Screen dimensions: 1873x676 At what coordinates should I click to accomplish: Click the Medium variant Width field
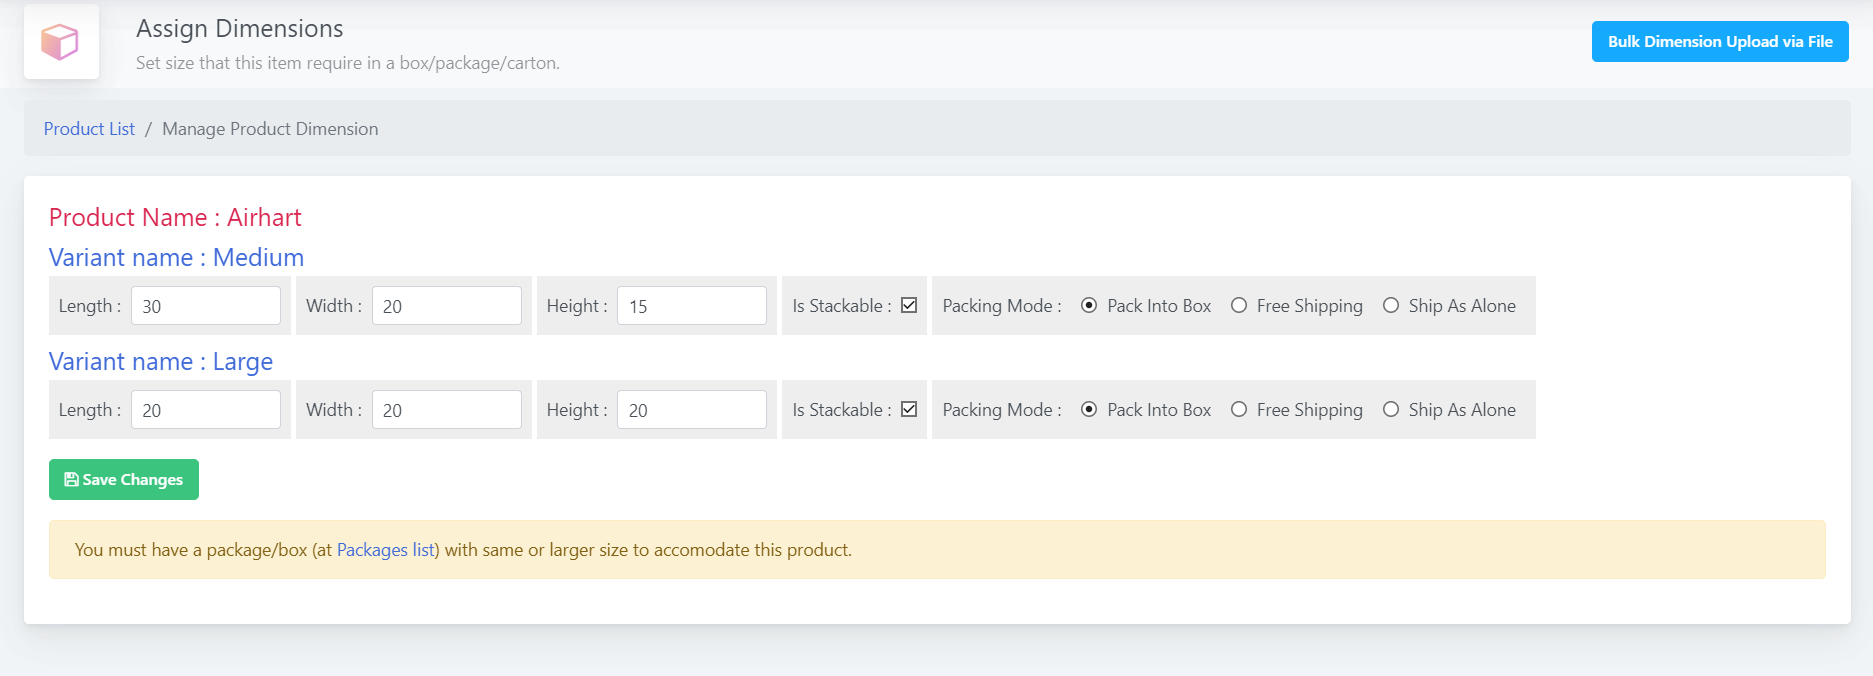(x=446, y=306)
